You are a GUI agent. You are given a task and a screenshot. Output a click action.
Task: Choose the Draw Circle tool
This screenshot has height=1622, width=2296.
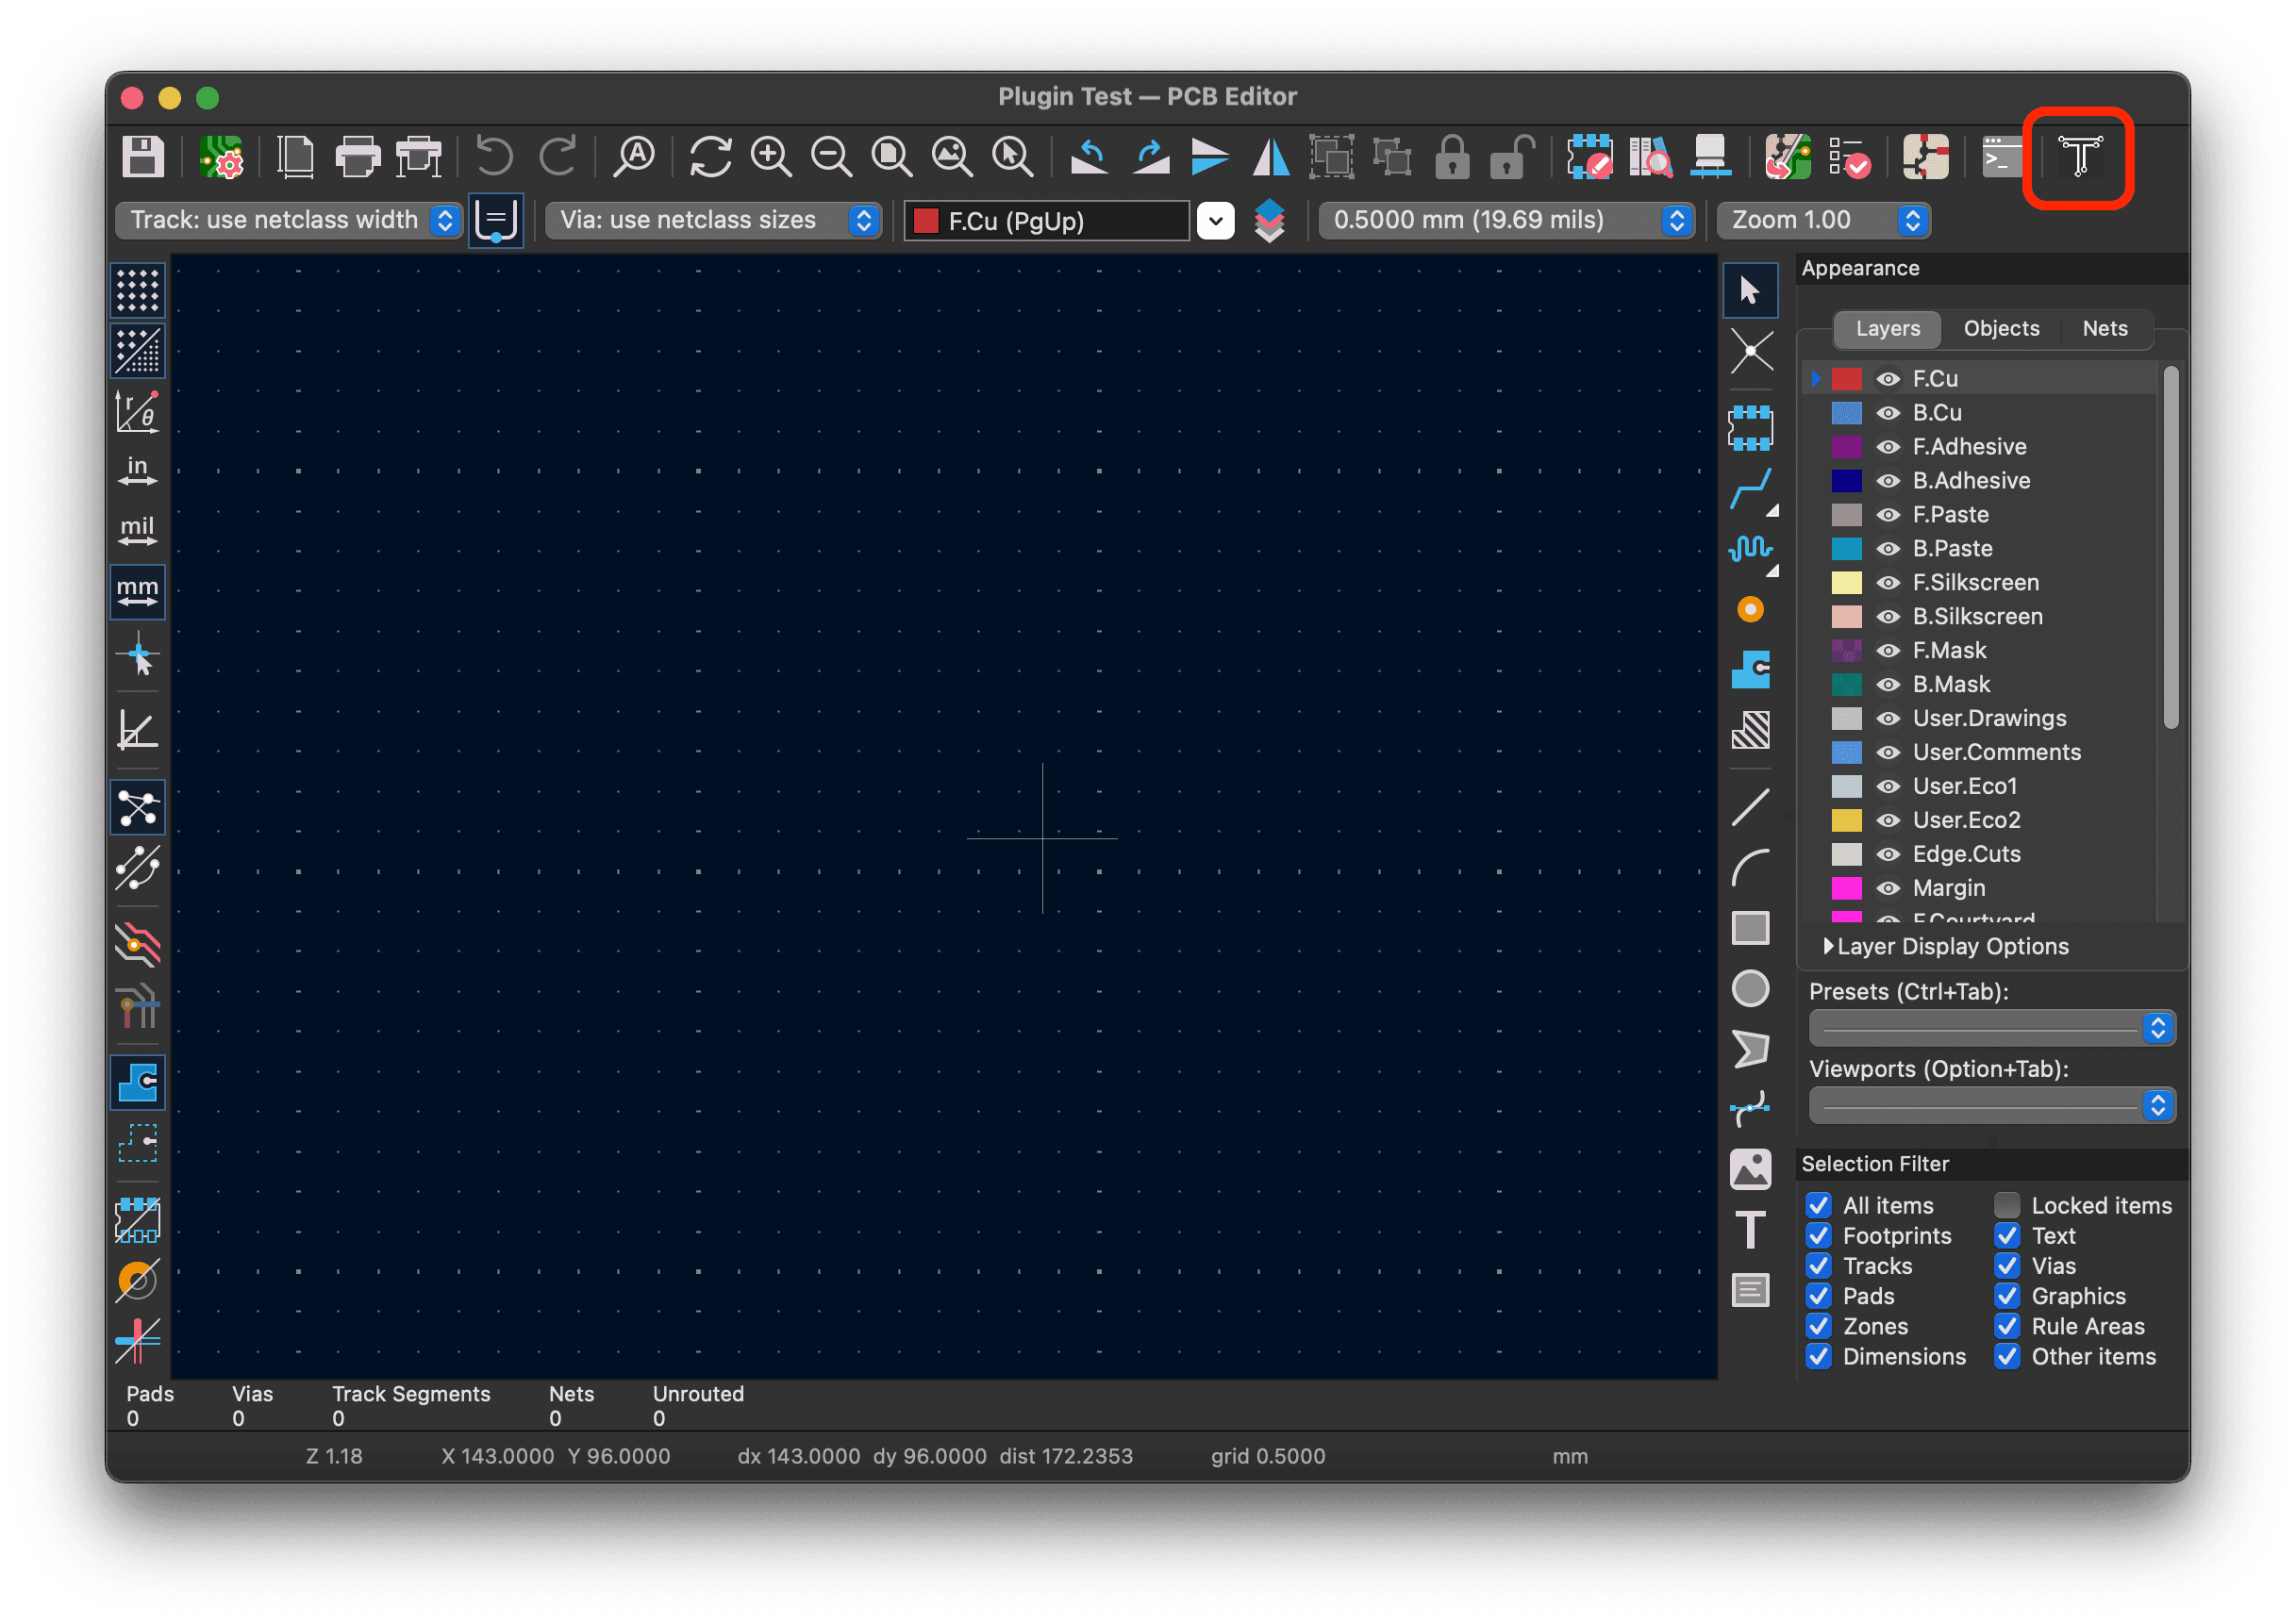coord(1750,988)
